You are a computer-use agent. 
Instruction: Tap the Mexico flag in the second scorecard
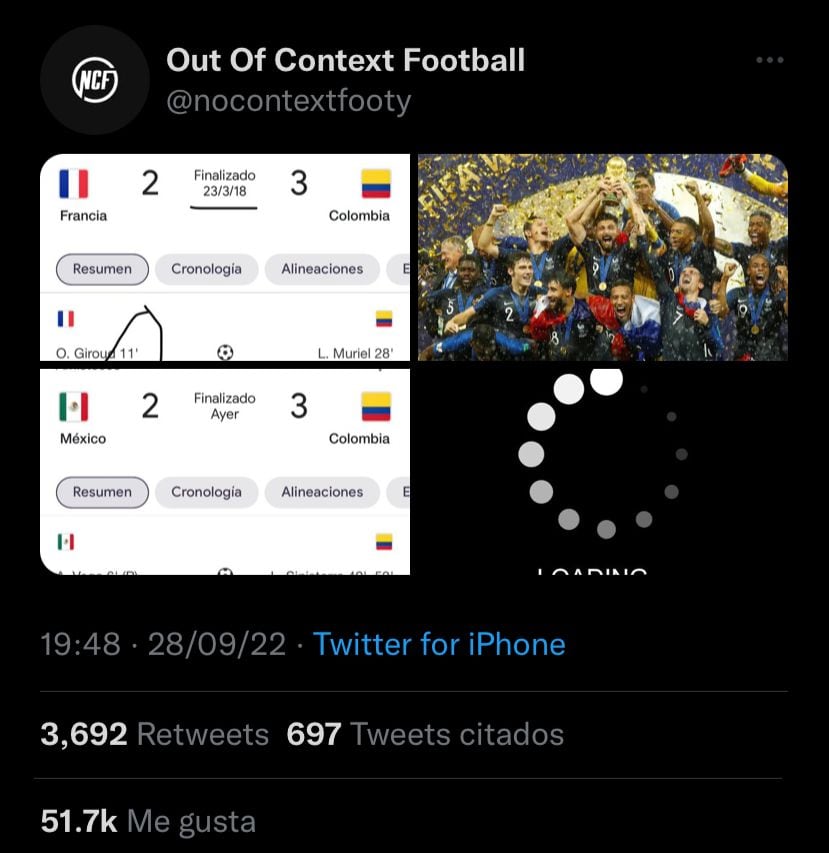coord(73,407)
